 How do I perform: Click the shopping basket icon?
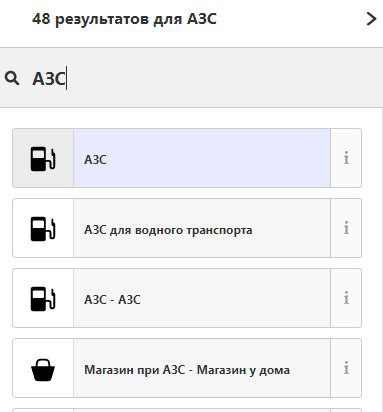coord(43,368)
